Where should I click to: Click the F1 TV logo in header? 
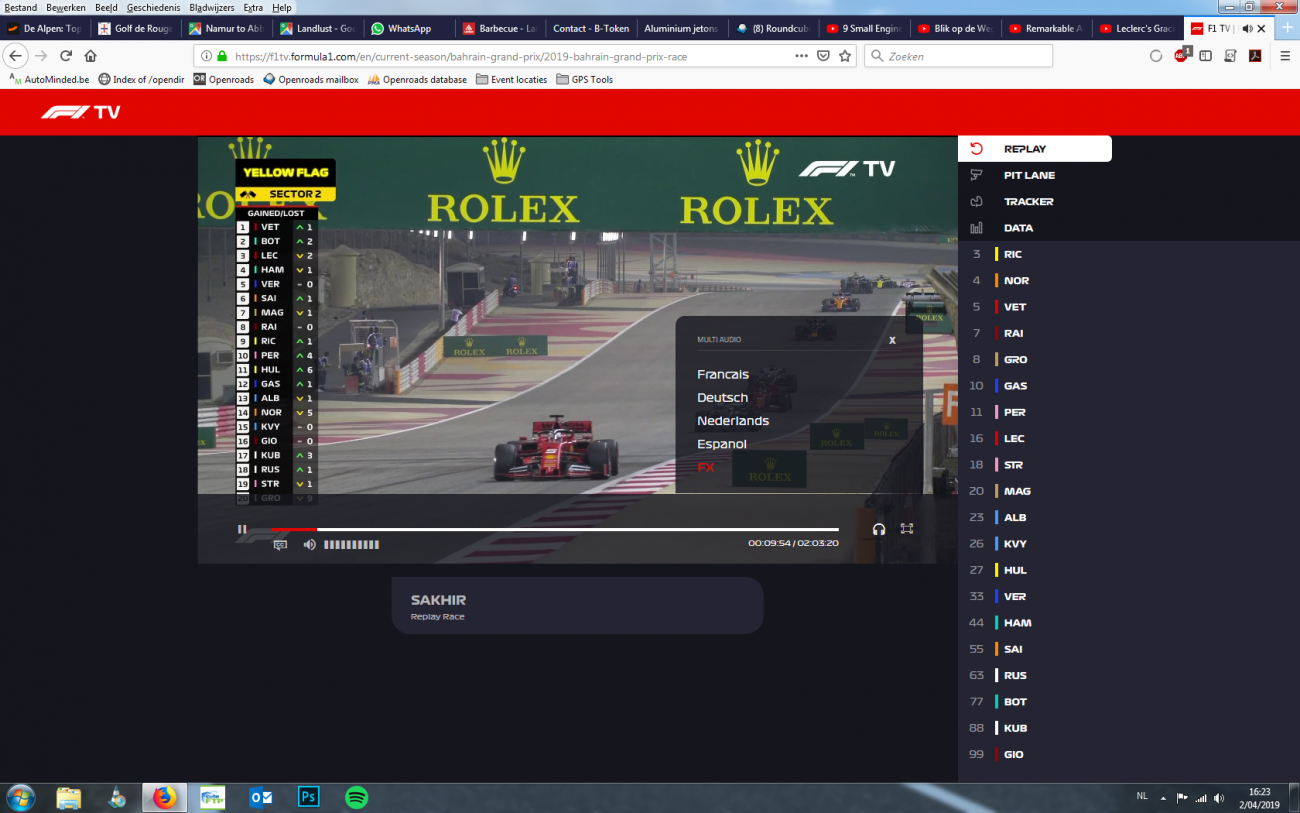(81, 112)
